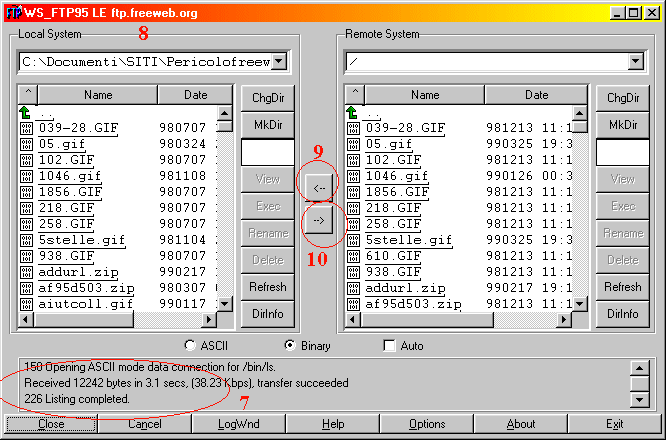Click the Cancel button
This screenshot has width=666, height=440.
(x=145, y=424)
